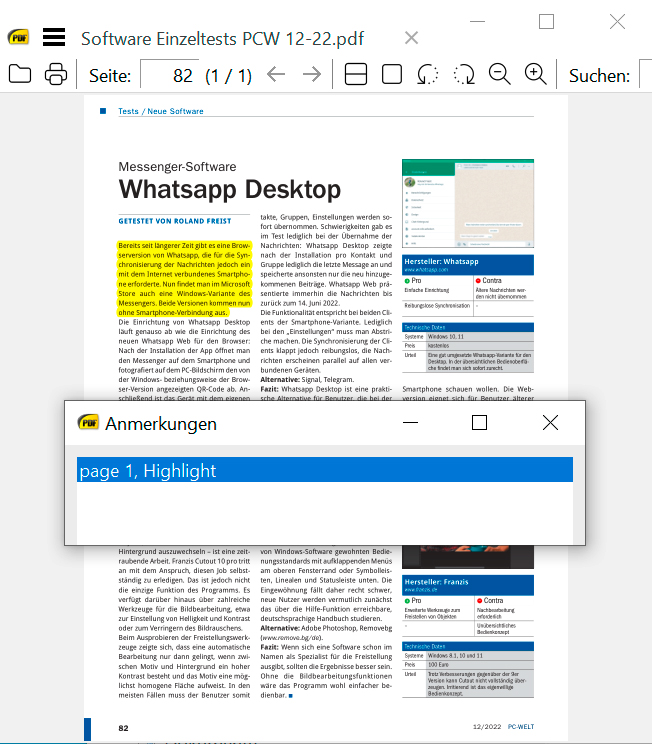Click the 'Tests / Neue Software' header link
Screen dimensions: 652x744
[x=161, y=111]
